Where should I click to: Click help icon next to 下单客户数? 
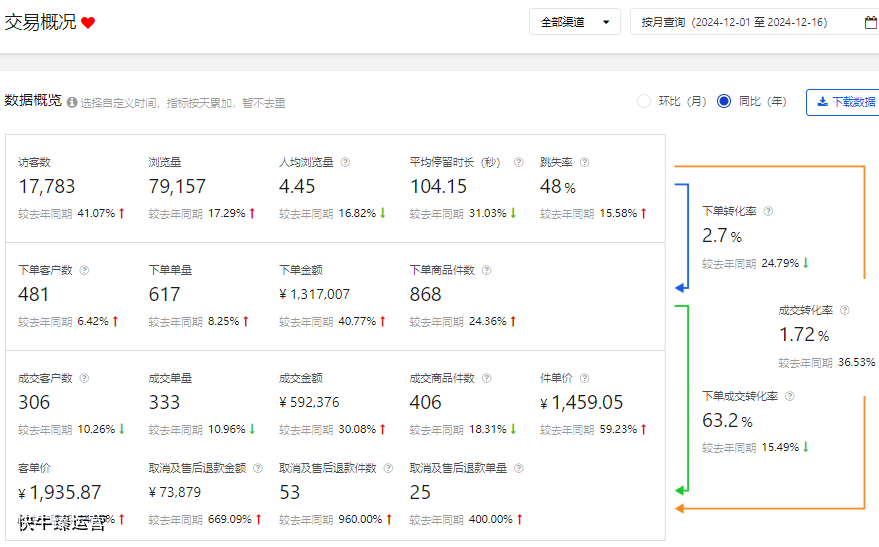[x=84, y=270]
